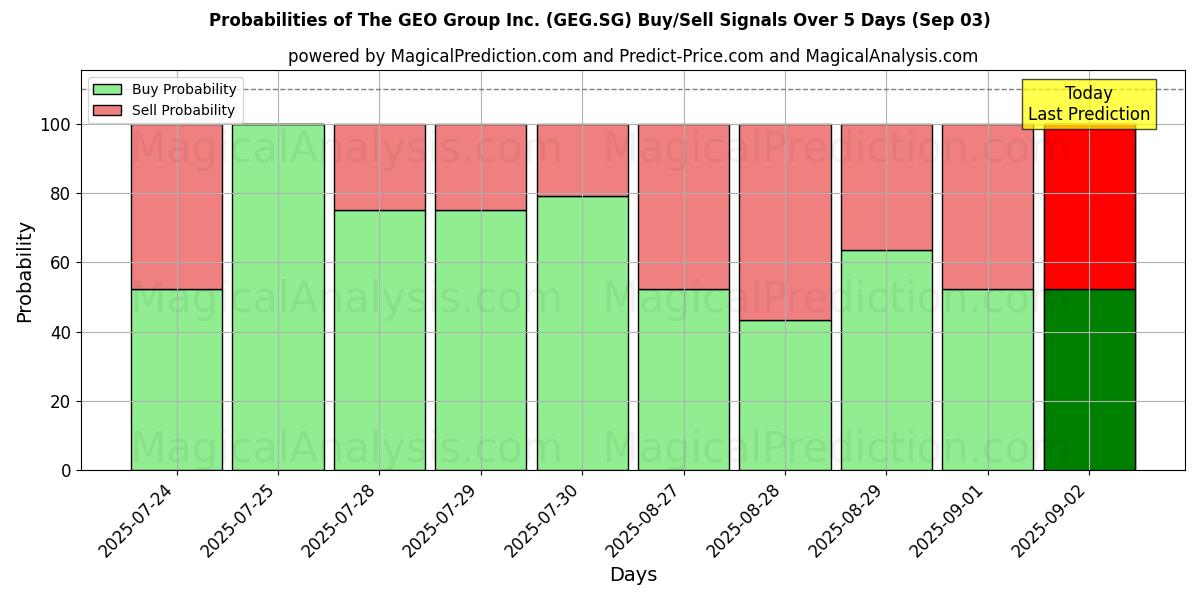Click the green buy bar for 2025-08-29

[886, 360]
